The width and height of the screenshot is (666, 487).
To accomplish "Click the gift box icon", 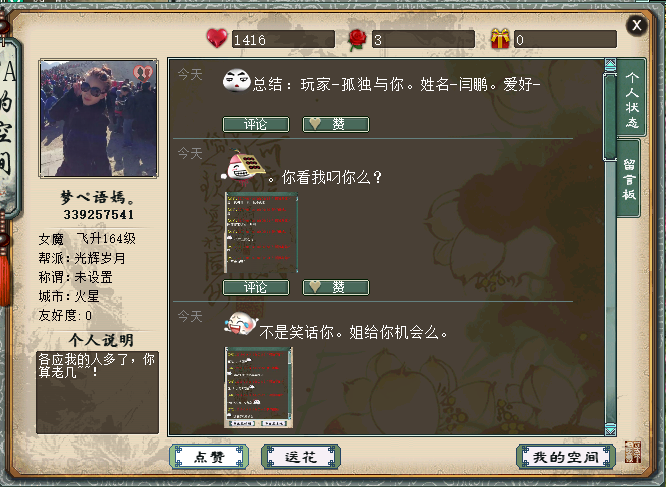I will click(500, 39).
